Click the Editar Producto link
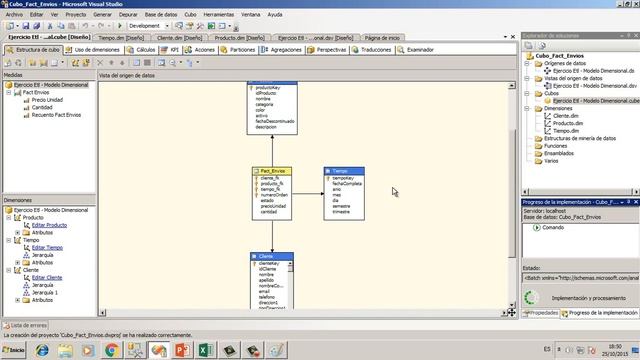The image size is (640, 360). click(49, 225)
